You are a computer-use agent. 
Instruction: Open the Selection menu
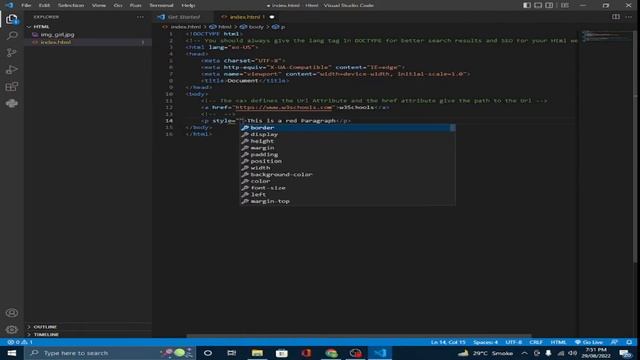(x=71, y=5)
